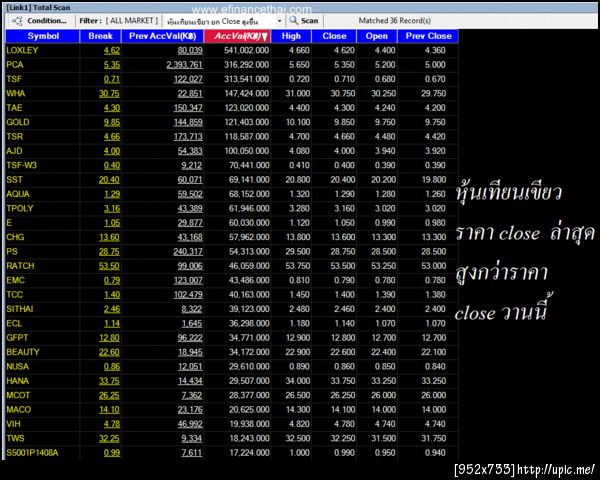Click PCA Prev AccVal 2,393,761
The height and width of the screenshot is (480, 600).
(184, 65)
